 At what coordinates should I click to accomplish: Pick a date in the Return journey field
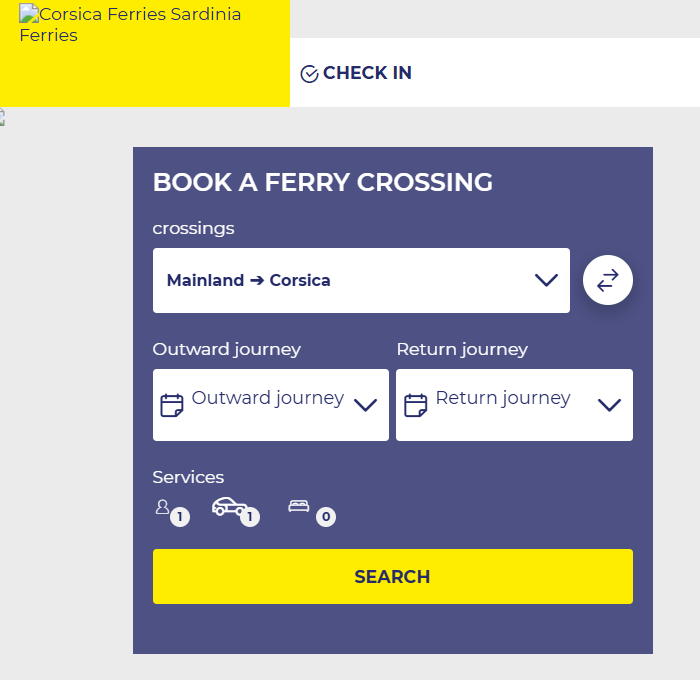502,398
